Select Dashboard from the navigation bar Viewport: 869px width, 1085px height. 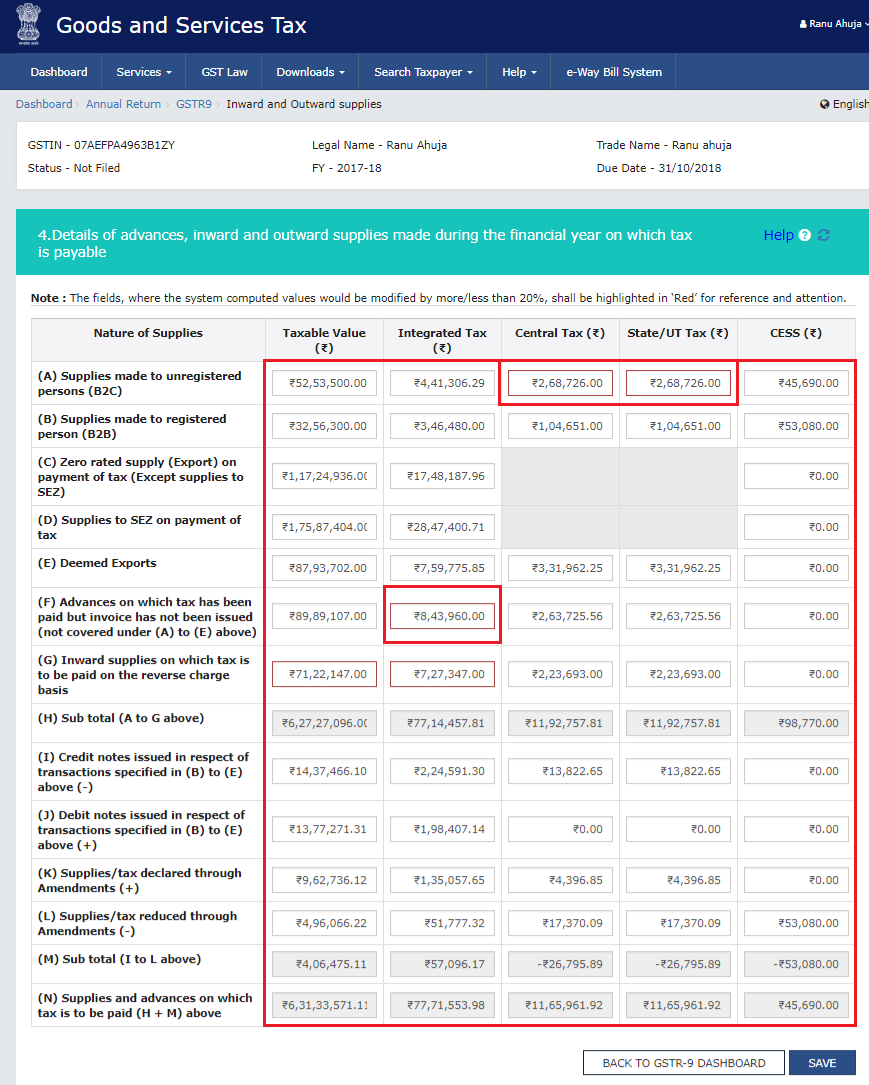coord(58,71)
